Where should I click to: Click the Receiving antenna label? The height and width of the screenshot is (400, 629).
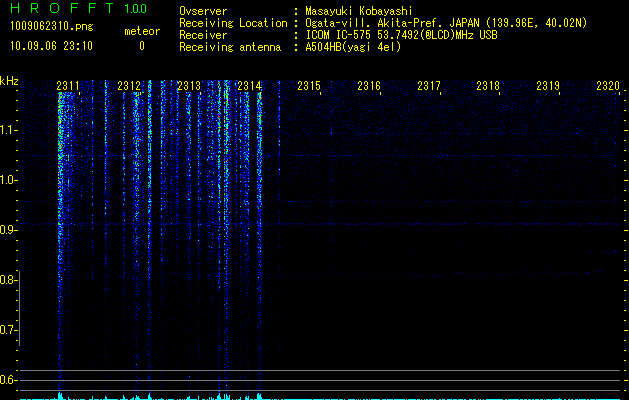(230, 47)
